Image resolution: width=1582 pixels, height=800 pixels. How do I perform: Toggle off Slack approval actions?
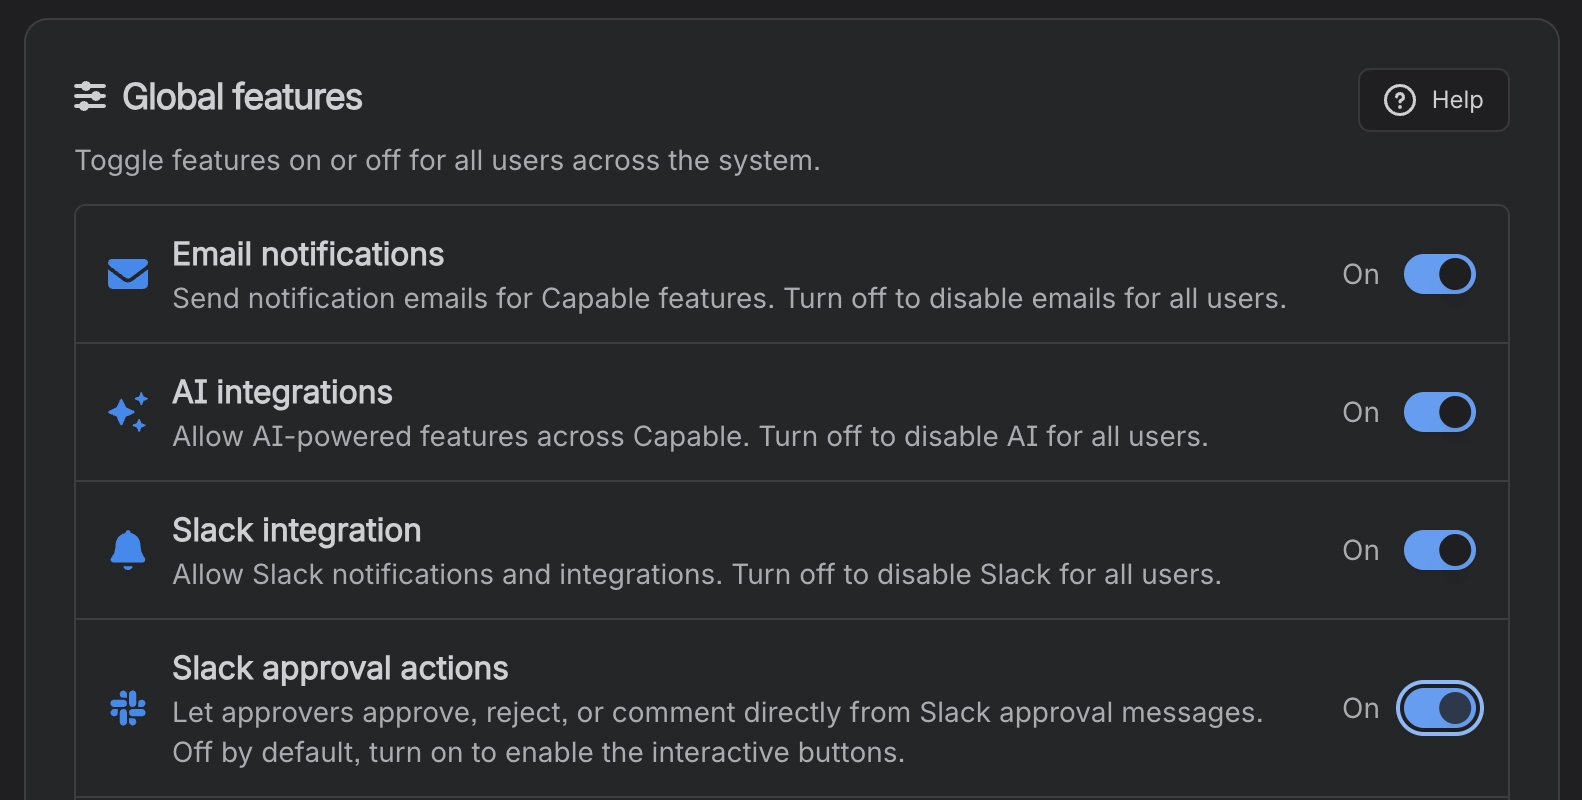(1439, 708)
